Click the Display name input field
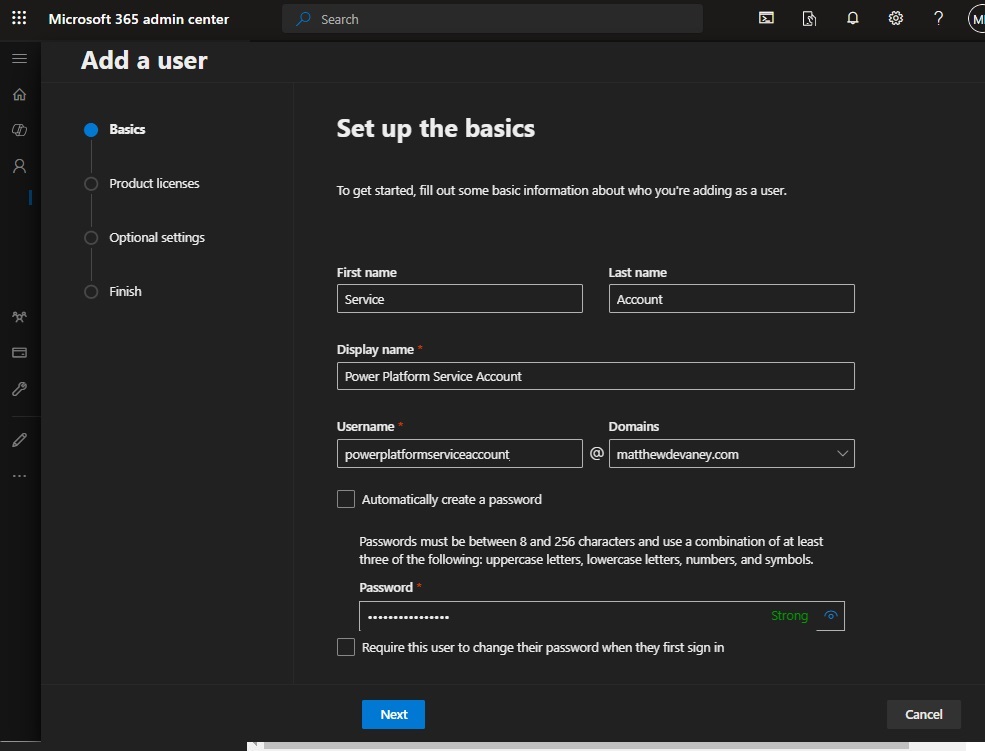This screenshot has width=985, height=751. click(596, 376)
